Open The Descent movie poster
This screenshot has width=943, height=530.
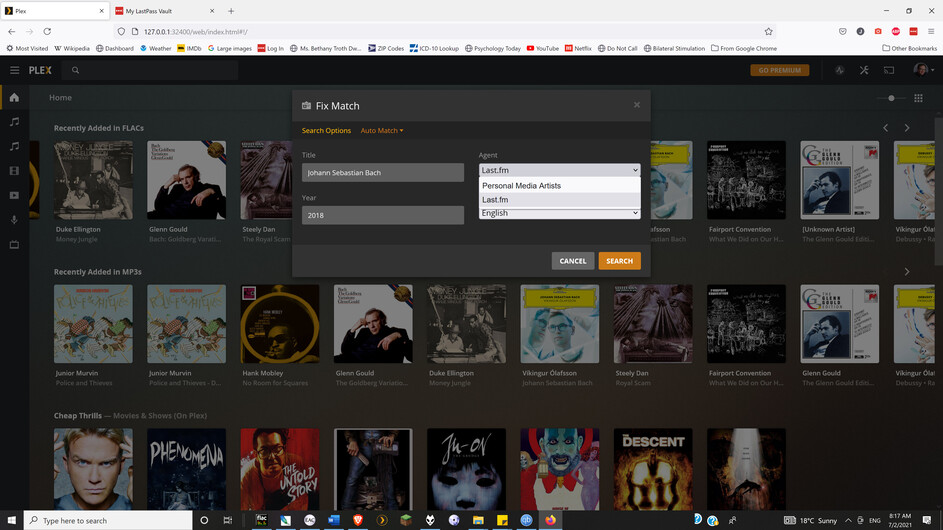(x=653, y=469)
